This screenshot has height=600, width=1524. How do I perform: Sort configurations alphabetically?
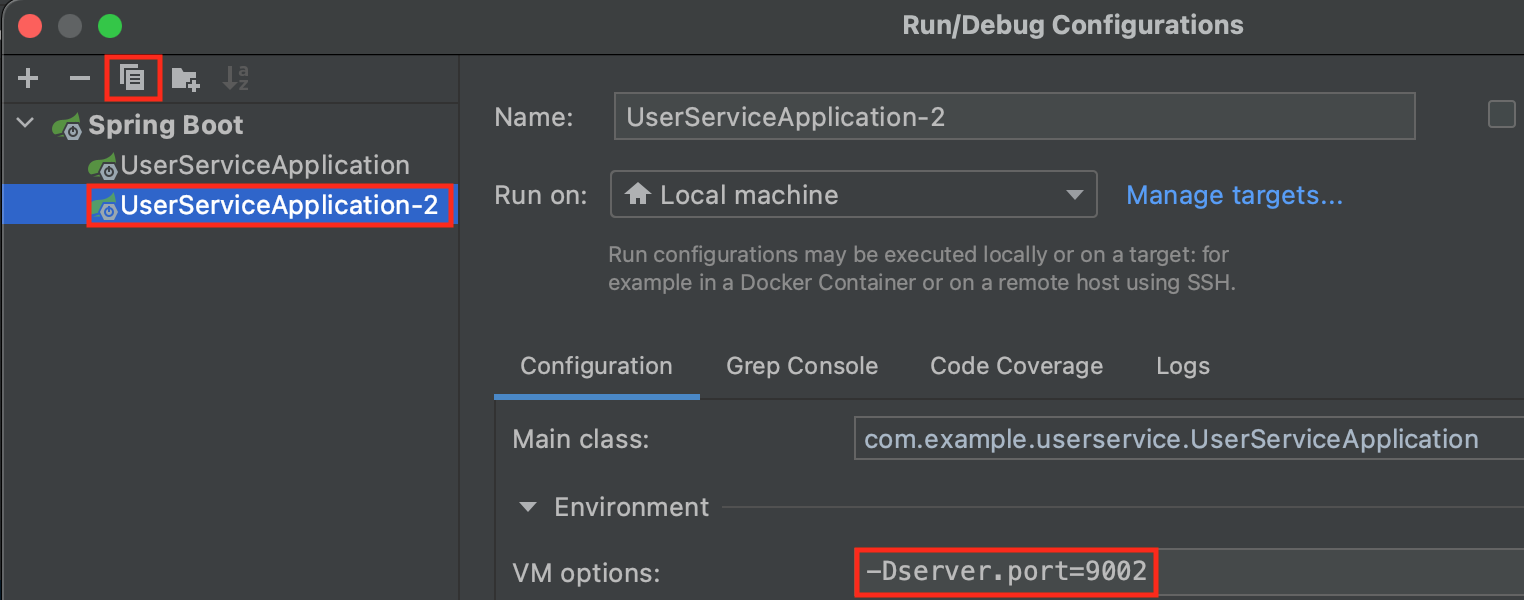coord(236,78)
